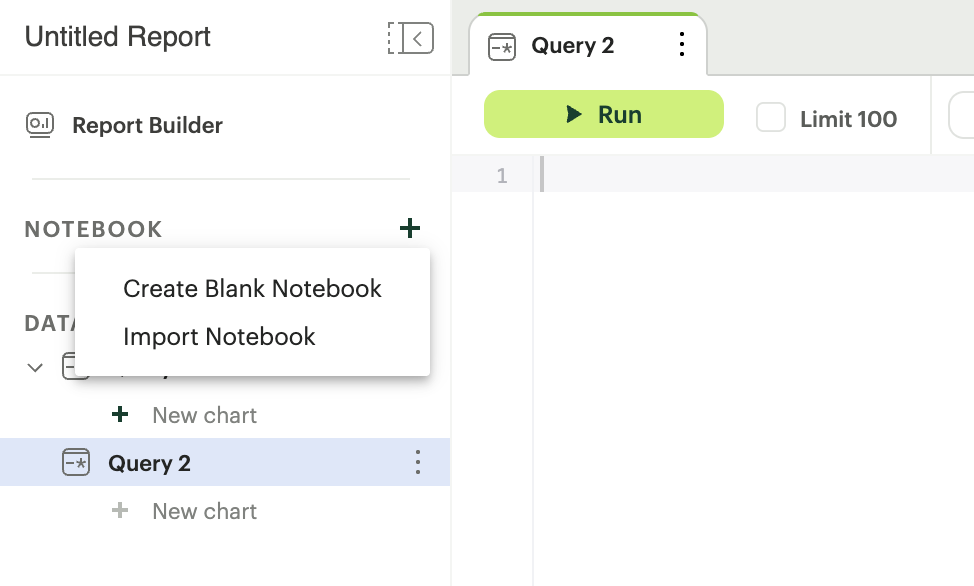Click the Untitled Report title
Screen dimensions: 974x586
coord(117,37)
